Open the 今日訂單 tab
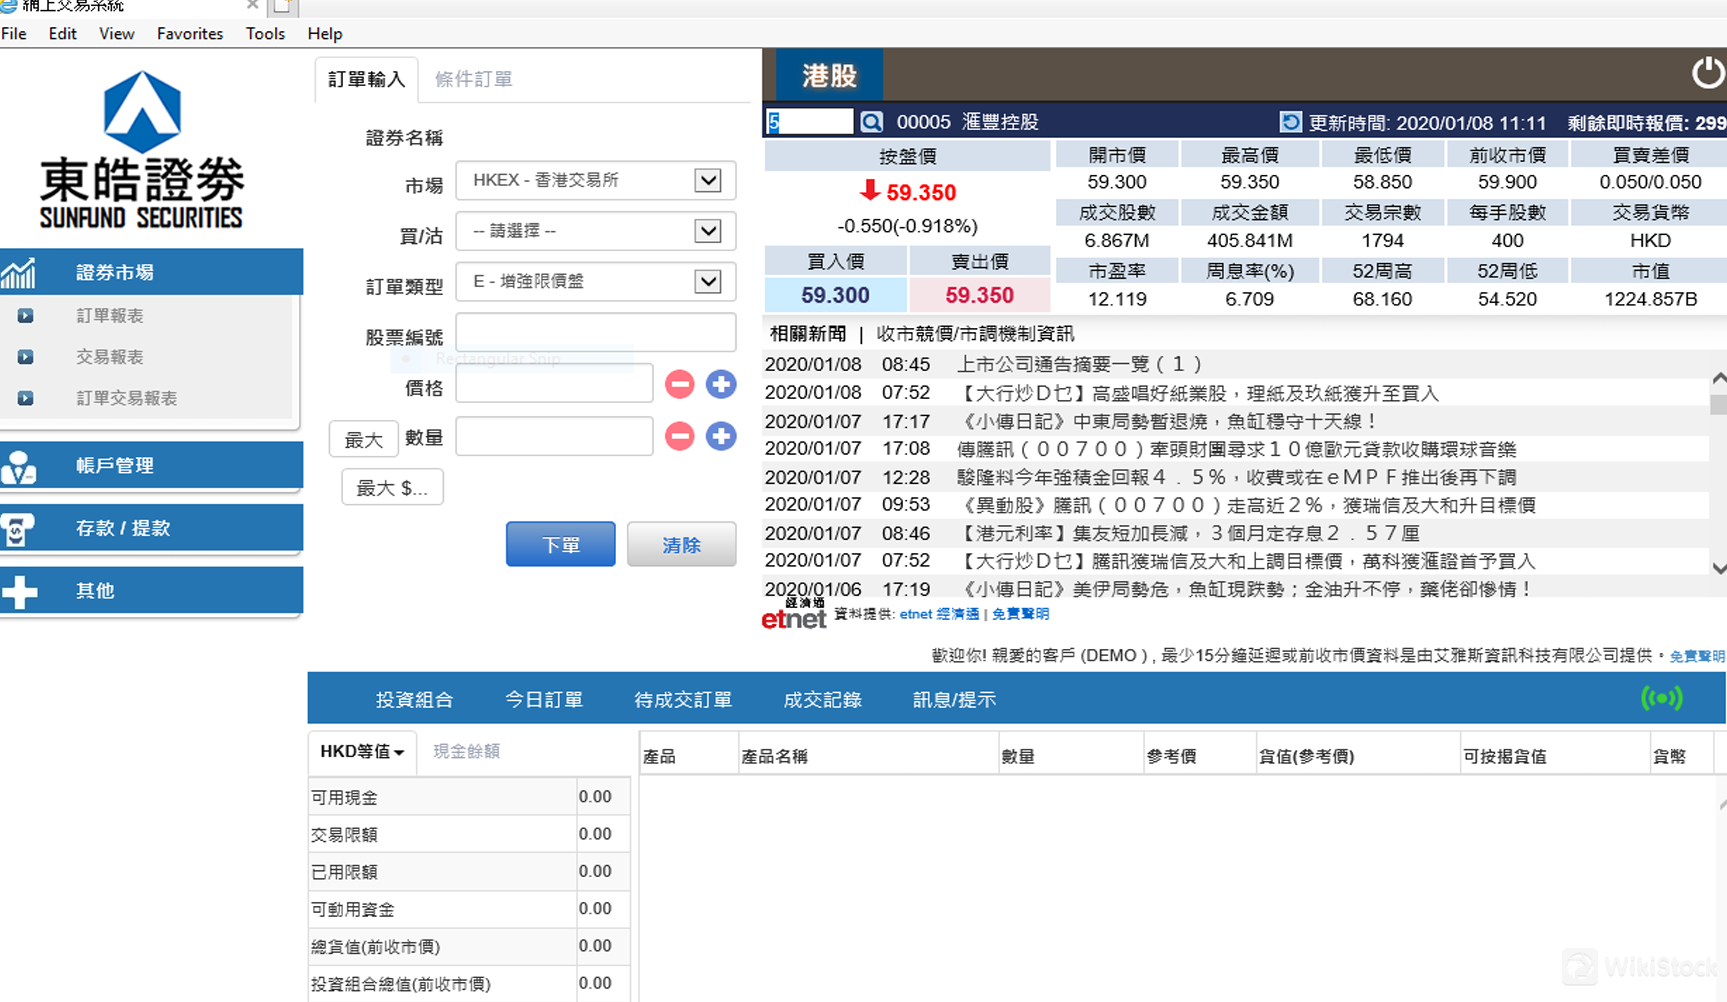Screen dimensions: 1727x1002 click(x=544, y=700)
